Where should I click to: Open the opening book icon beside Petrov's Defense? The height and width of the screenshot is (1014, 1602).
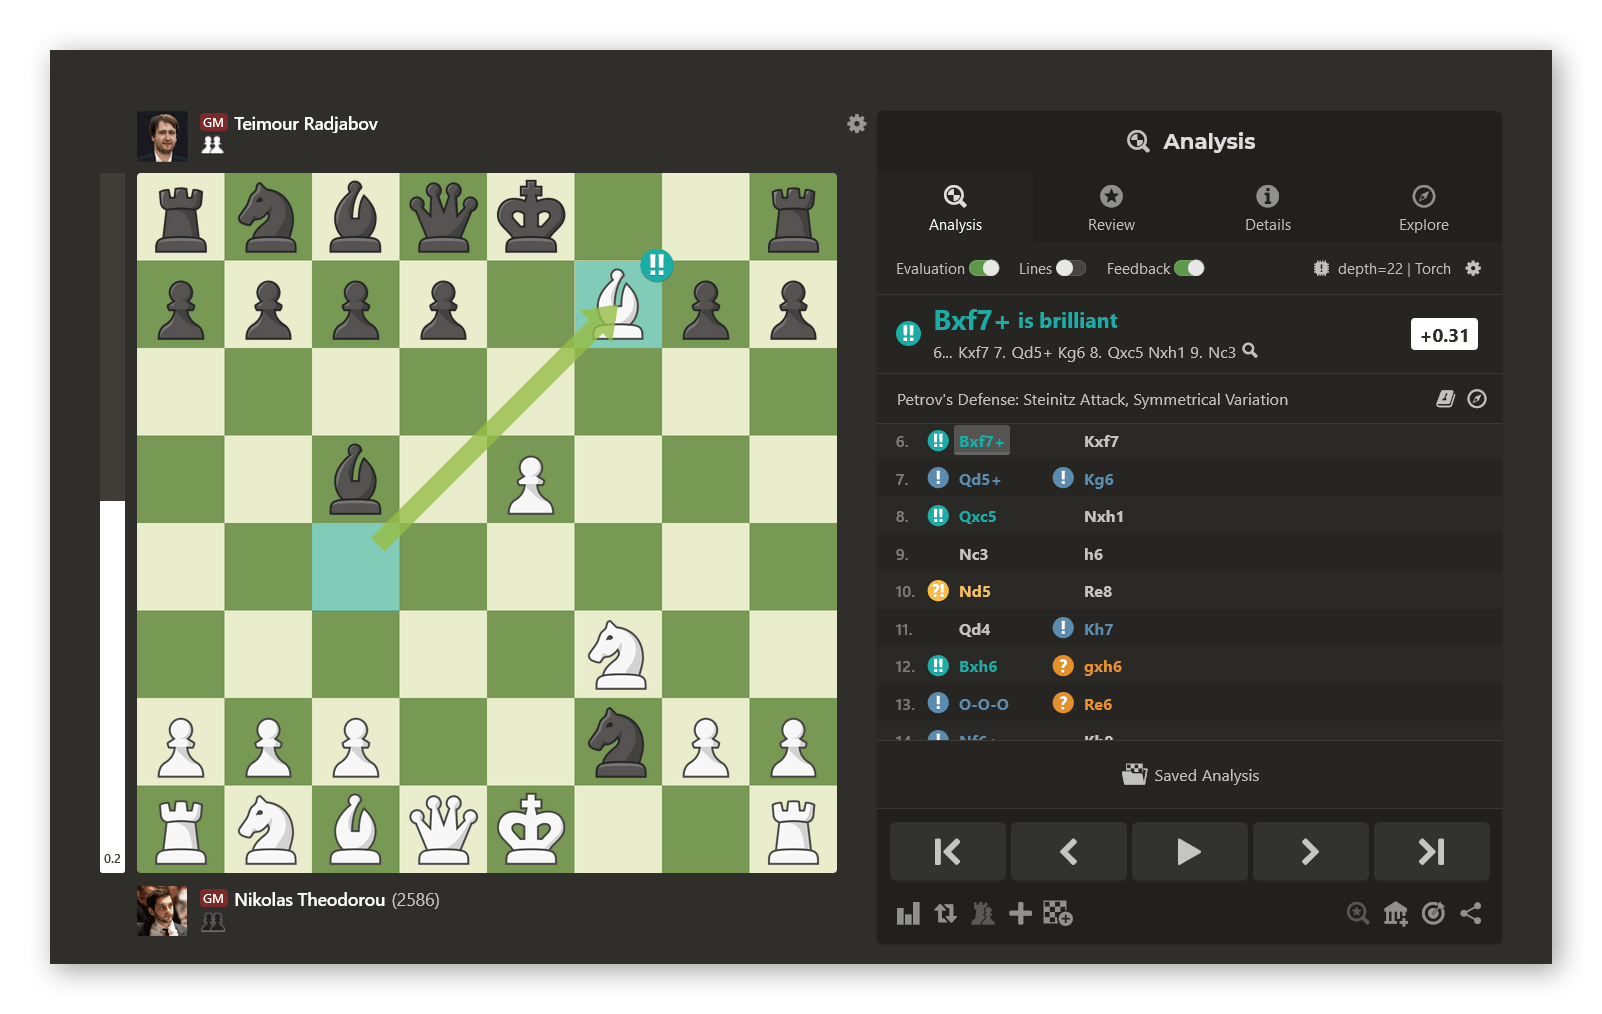coord(1445,399)
